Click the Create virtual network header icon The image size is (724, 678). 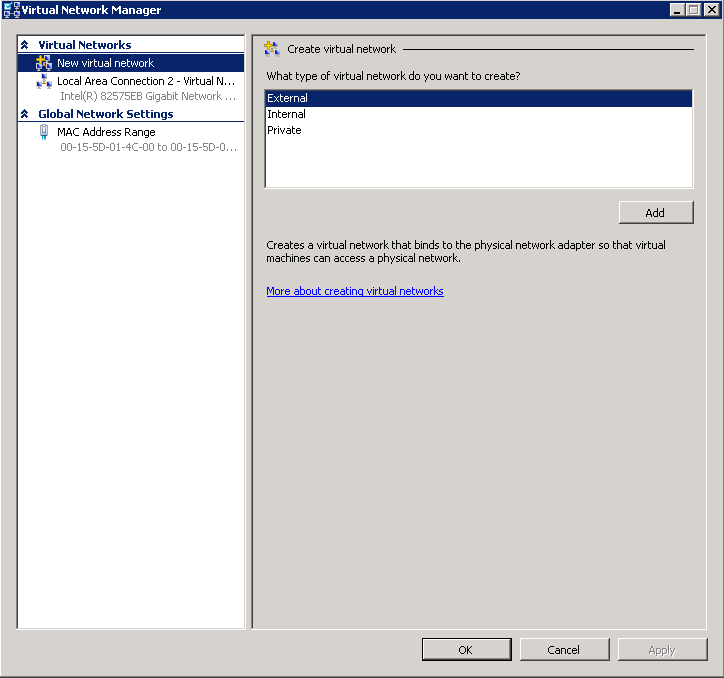click(x=271, y=49)
